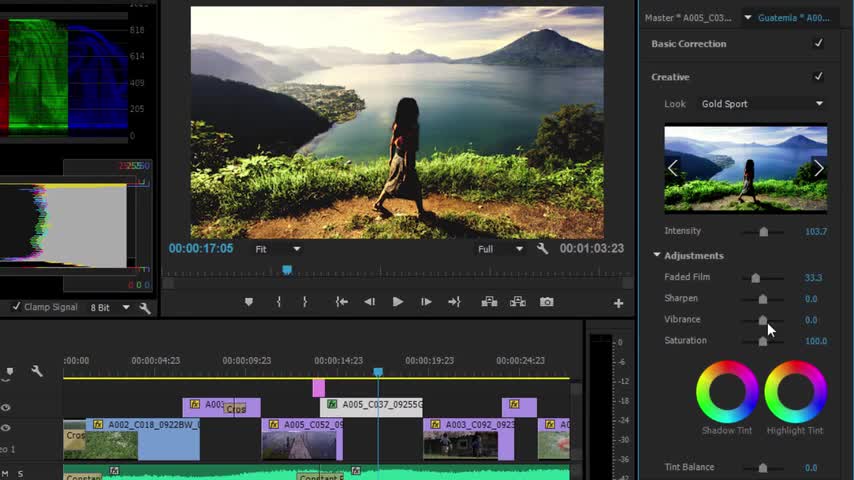Step back one frame
This screenshot has height=480, width=854.
click(x=369, y=302)
